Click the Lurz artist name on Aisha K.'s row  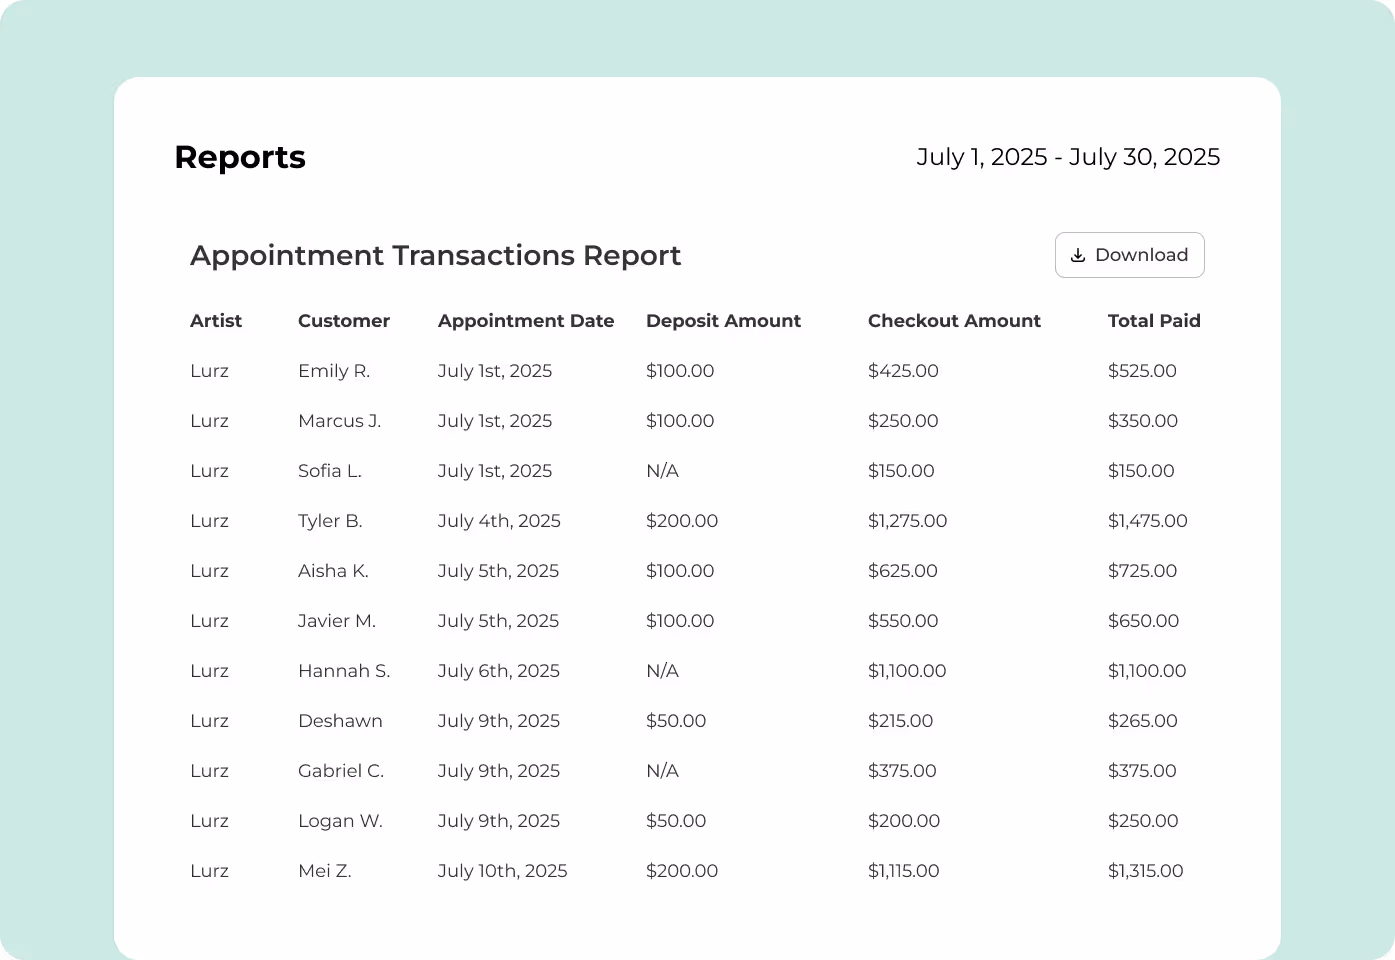pyautogui.click(x=209, y=571)
